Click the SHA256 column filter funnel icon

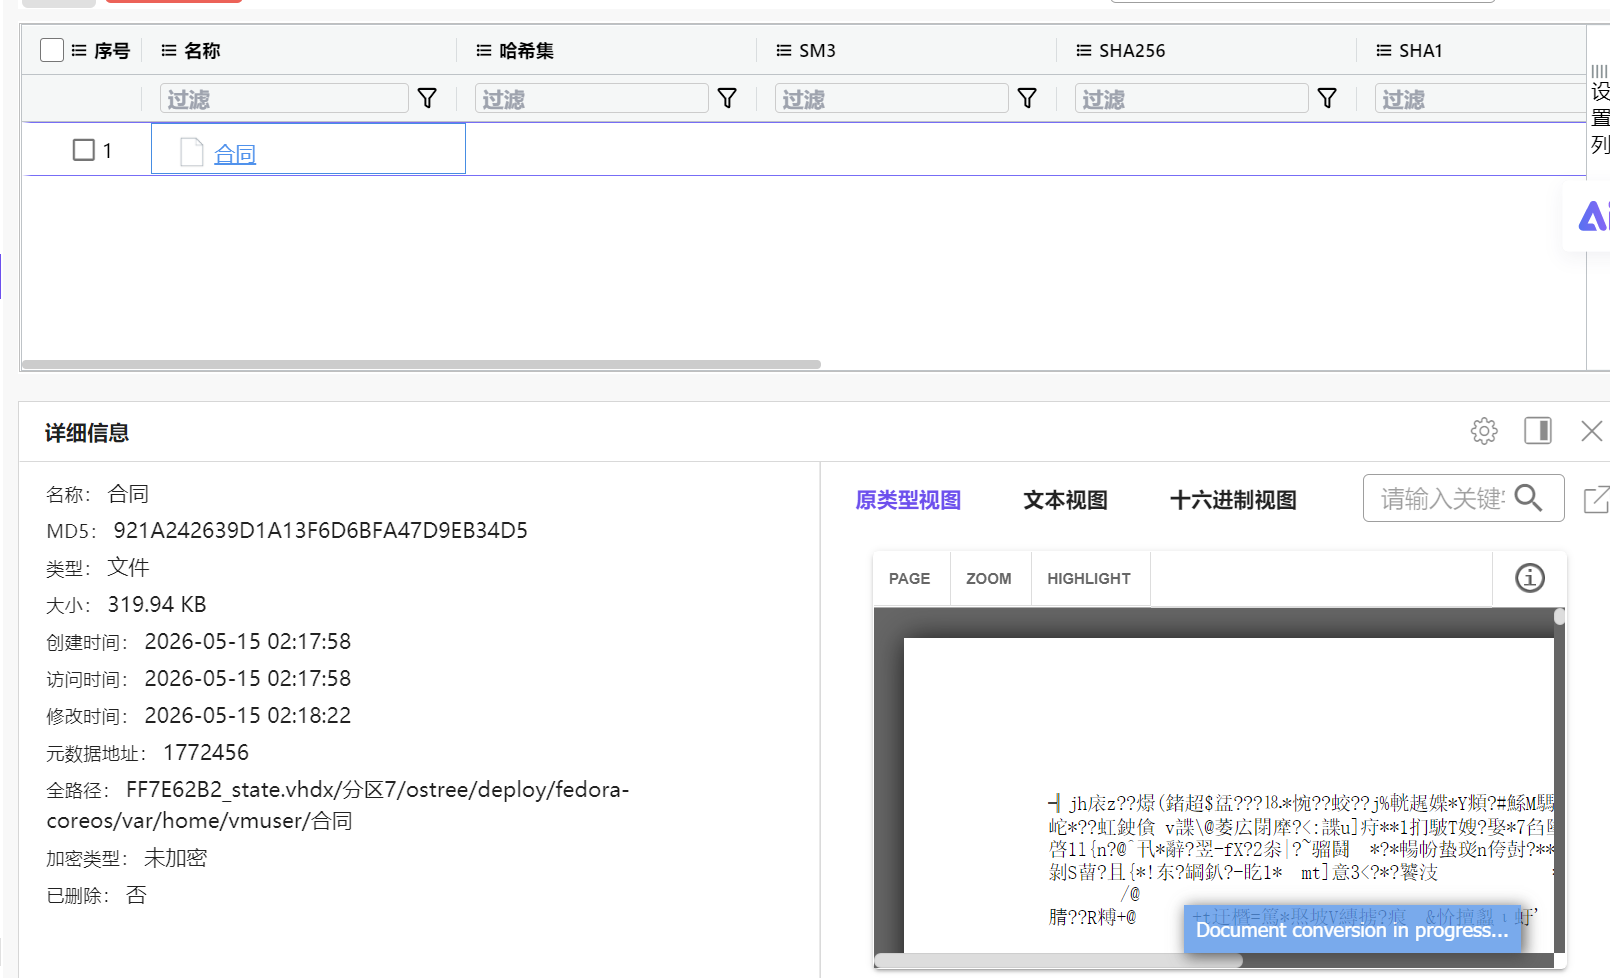tap(1327, 98)
